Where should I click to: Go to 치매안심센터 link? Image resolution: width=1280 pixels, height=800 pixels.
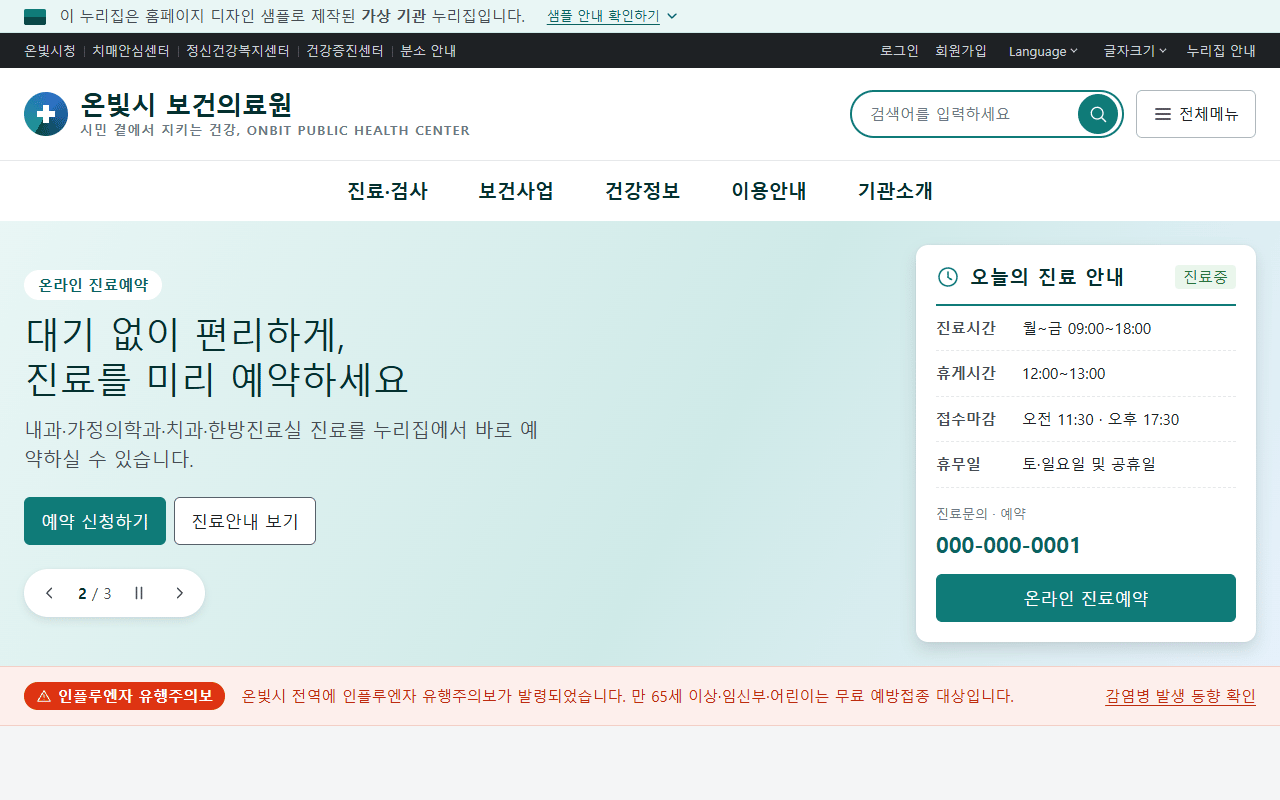click(131, 51)
